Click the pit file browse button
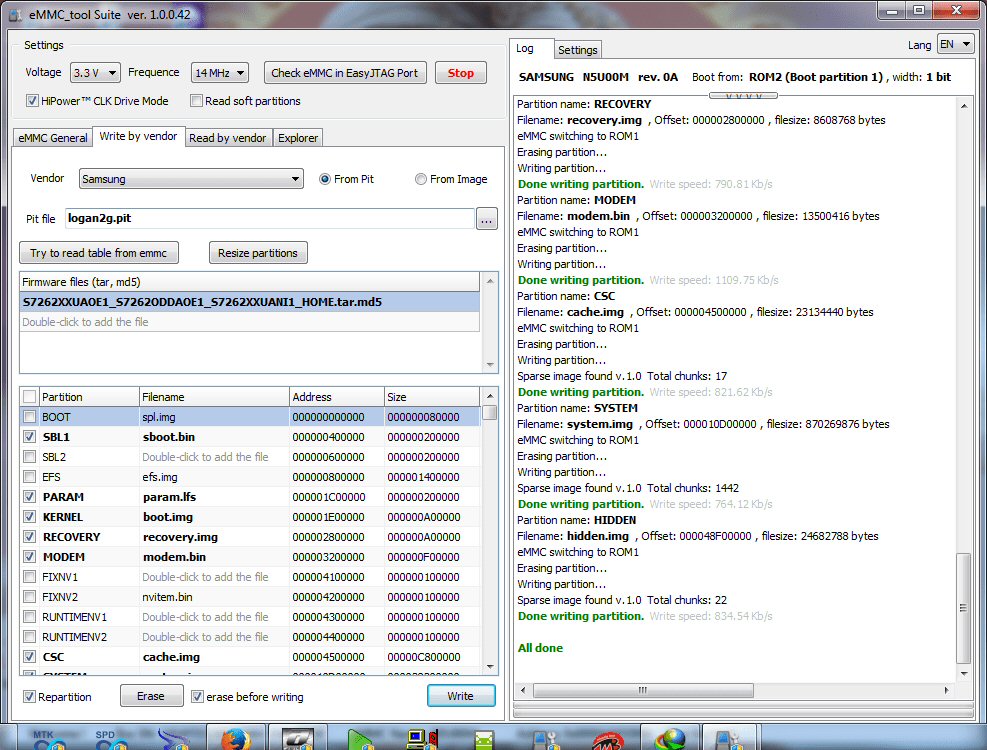 (486, 219)
